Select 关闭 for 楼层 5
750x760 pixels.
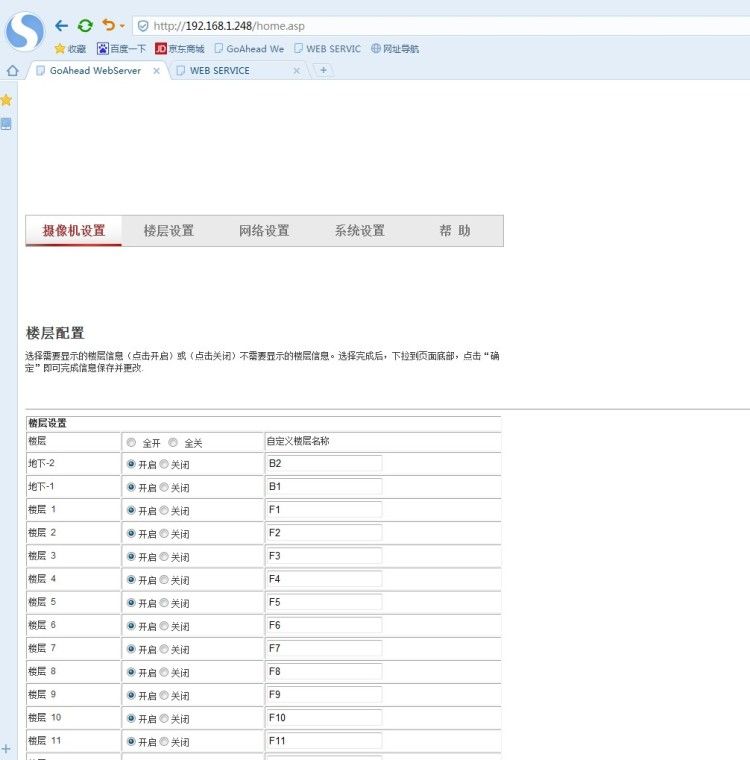[x=164, y=602]
